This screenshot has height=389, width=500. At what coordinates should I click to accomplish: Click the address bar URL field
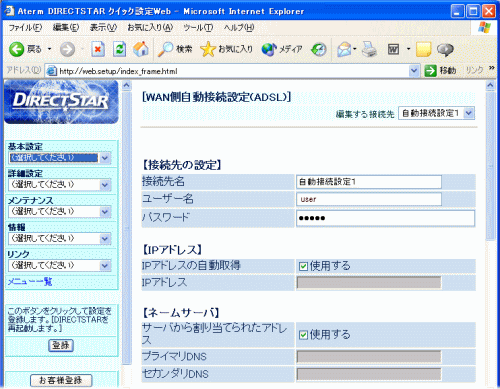(x=233, y=71)
